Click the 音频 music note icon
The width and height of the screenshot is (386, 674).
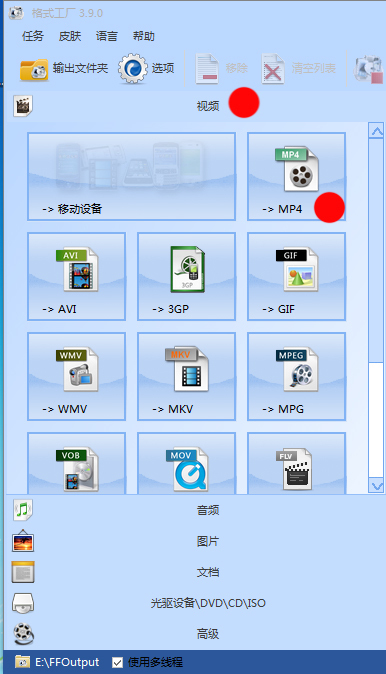point(23,510)
